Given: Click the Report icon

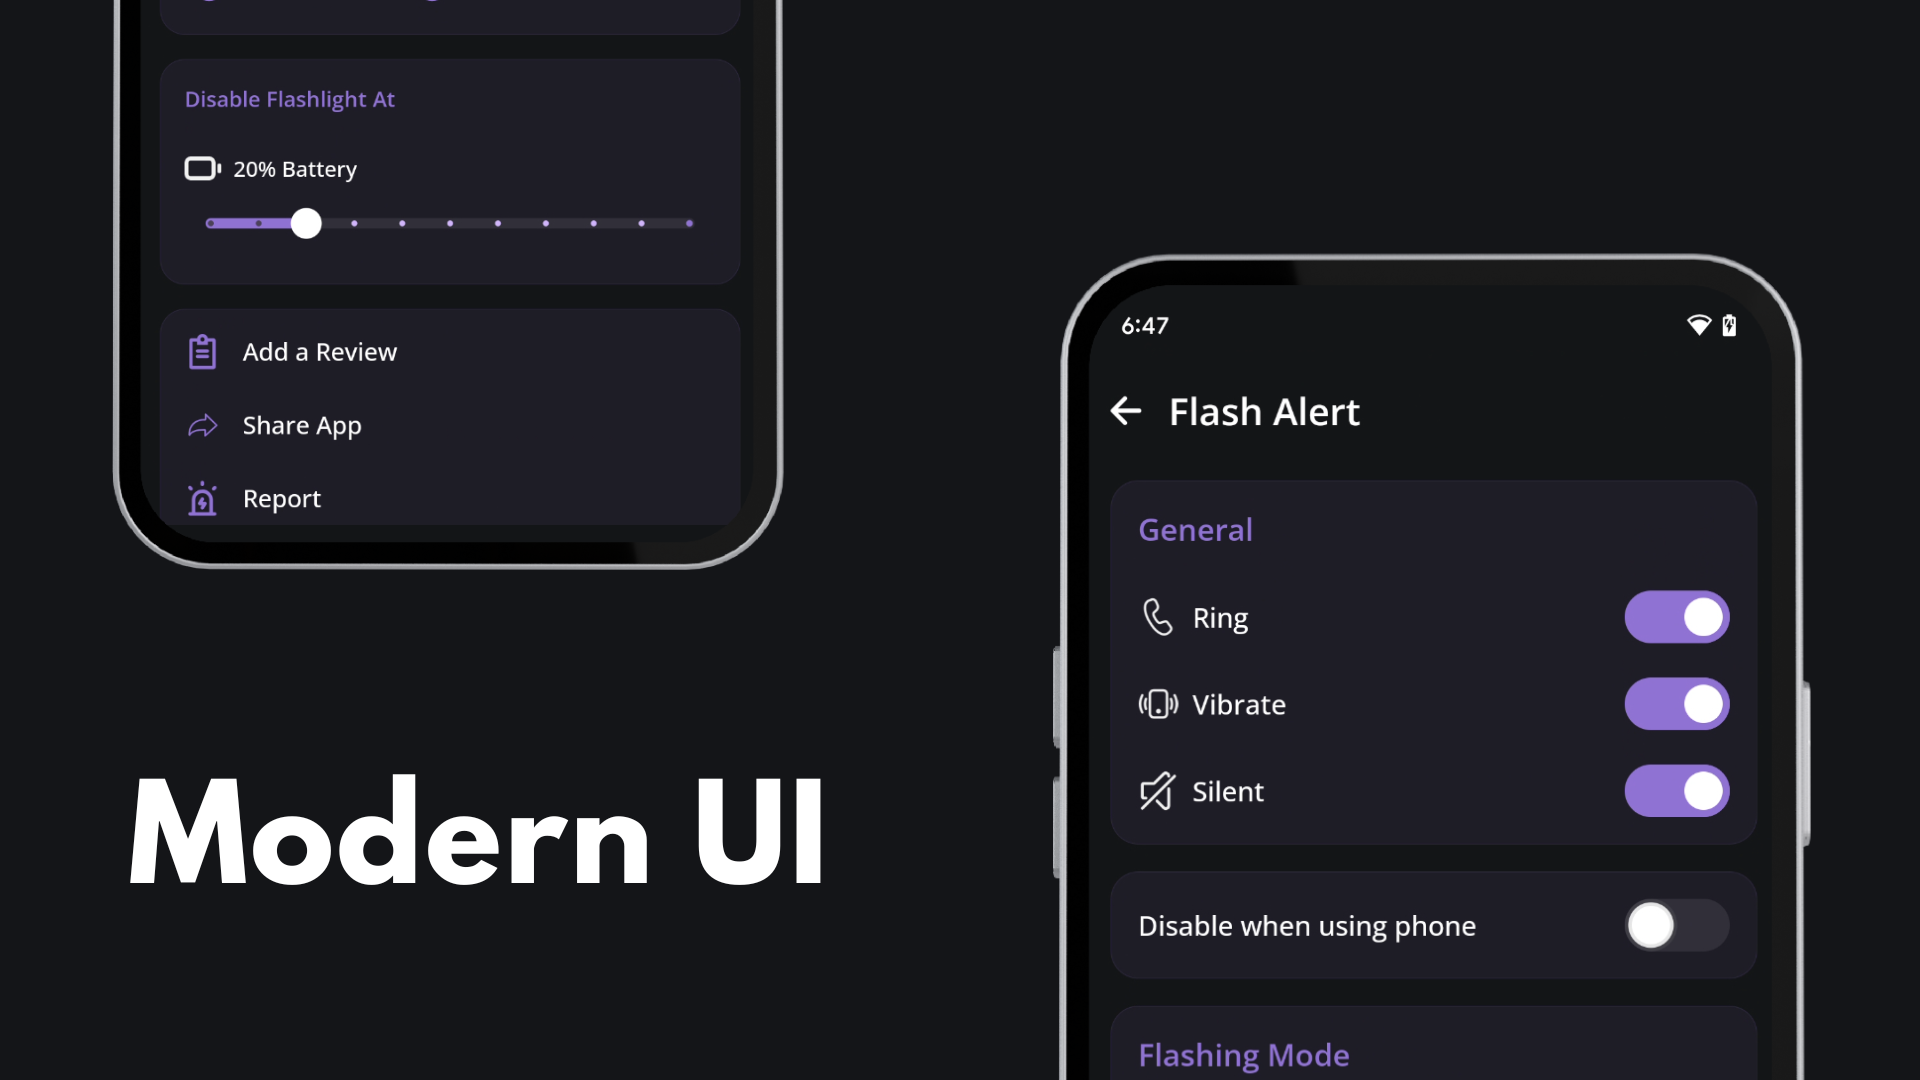Looking at the screenshot, I should point(202,498).
